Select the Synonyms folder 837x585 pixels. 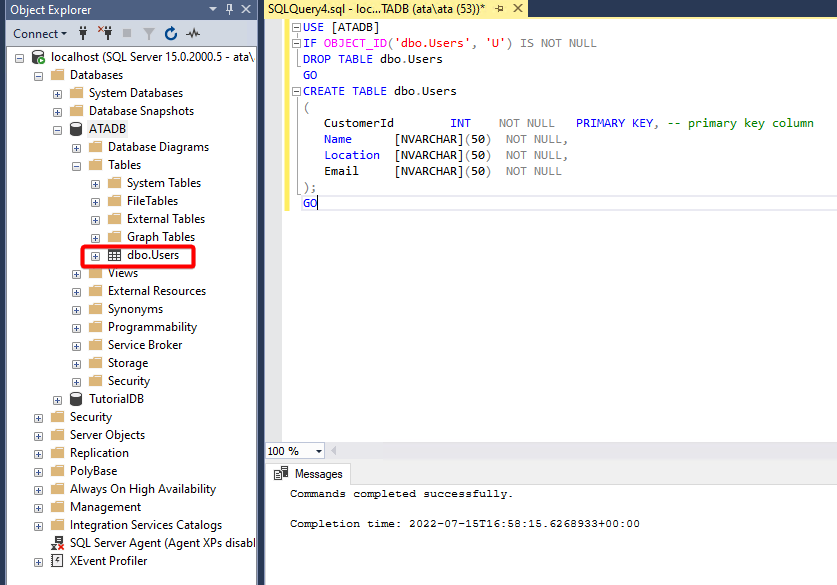[x=136, y=309]
